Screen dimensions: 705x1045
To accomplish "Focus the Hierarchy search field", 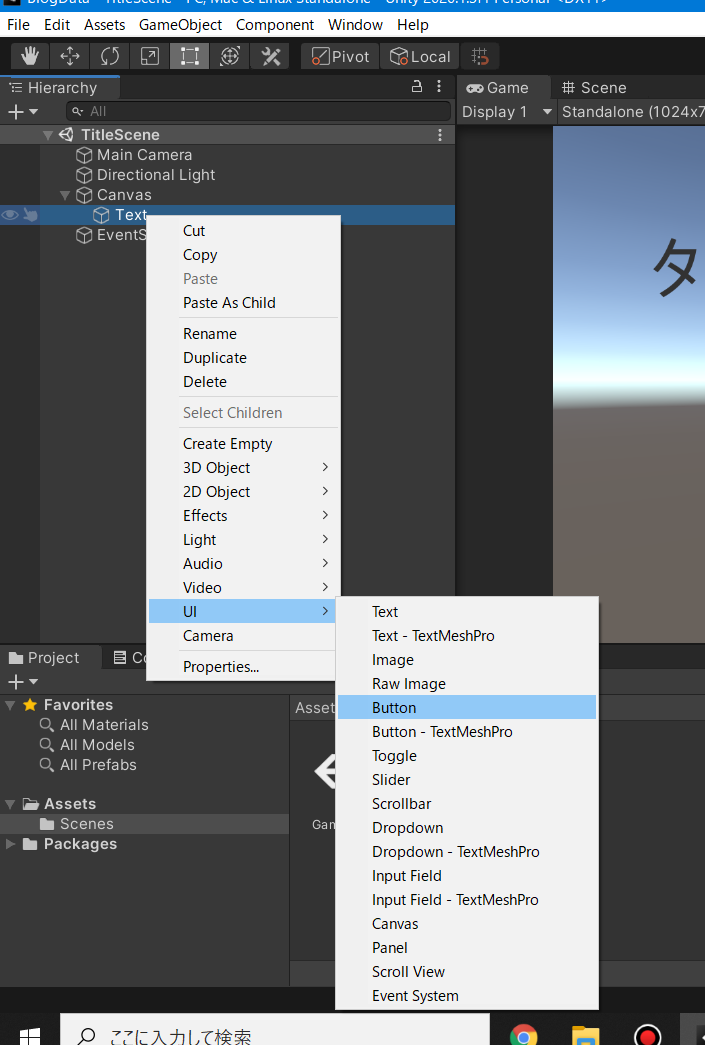I will tap(259, 111).
